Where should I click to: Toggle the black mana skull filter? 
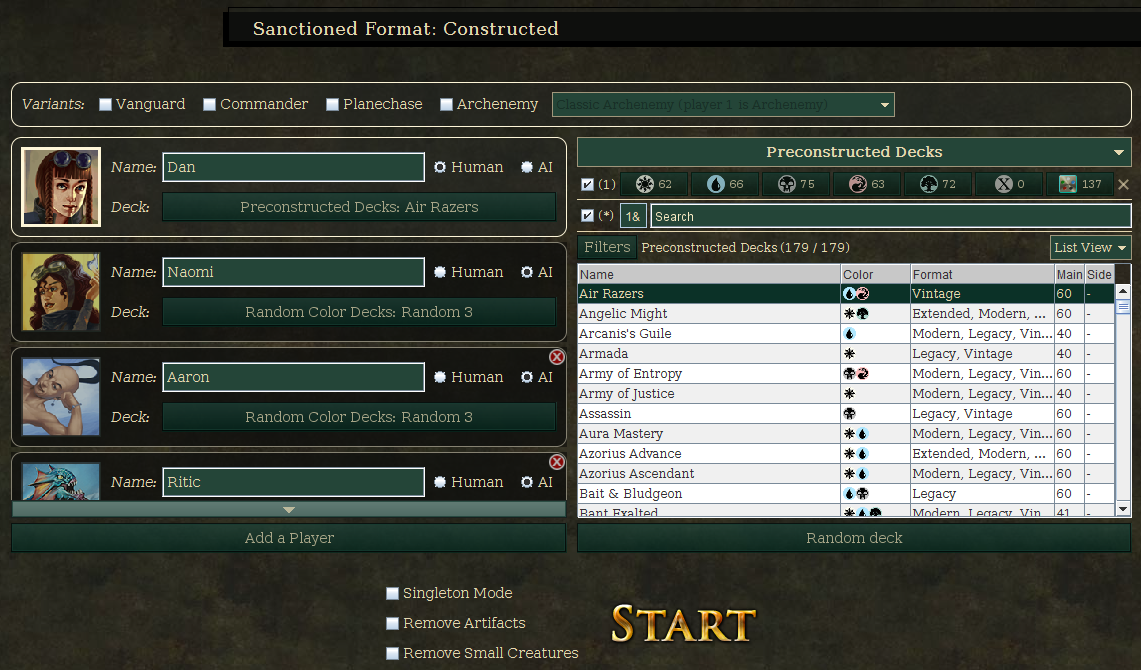pos(796,185)
